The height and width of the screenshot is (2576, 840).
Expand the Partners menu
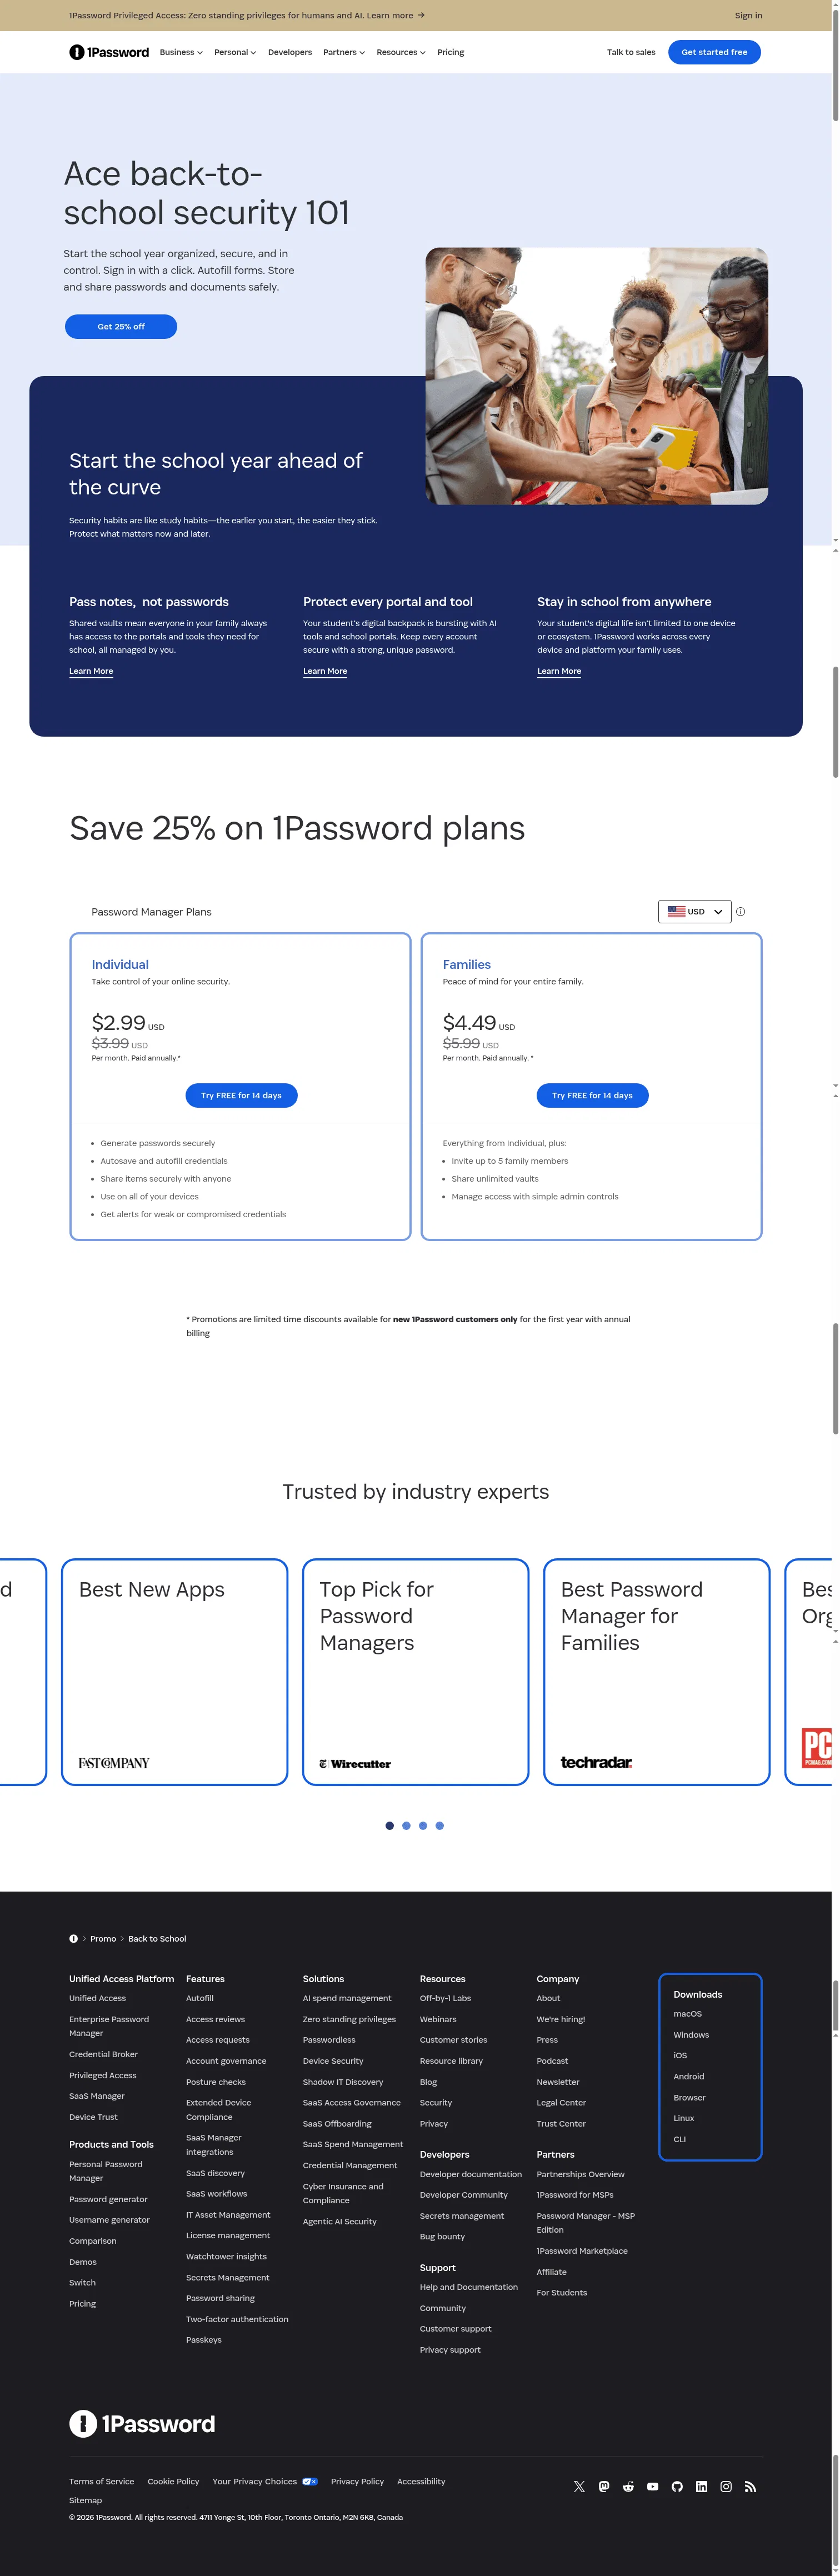click(344, 52)
